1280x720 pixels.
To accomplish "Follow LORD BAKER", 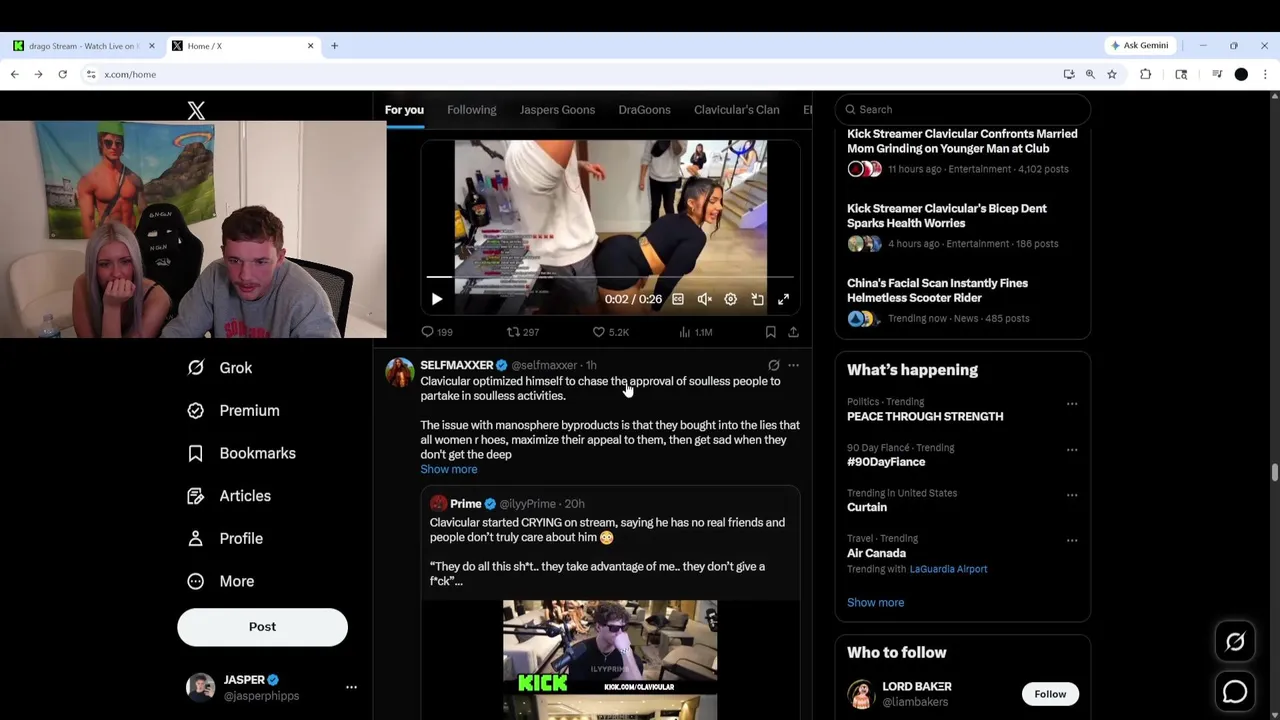I will coord(1050,694).
